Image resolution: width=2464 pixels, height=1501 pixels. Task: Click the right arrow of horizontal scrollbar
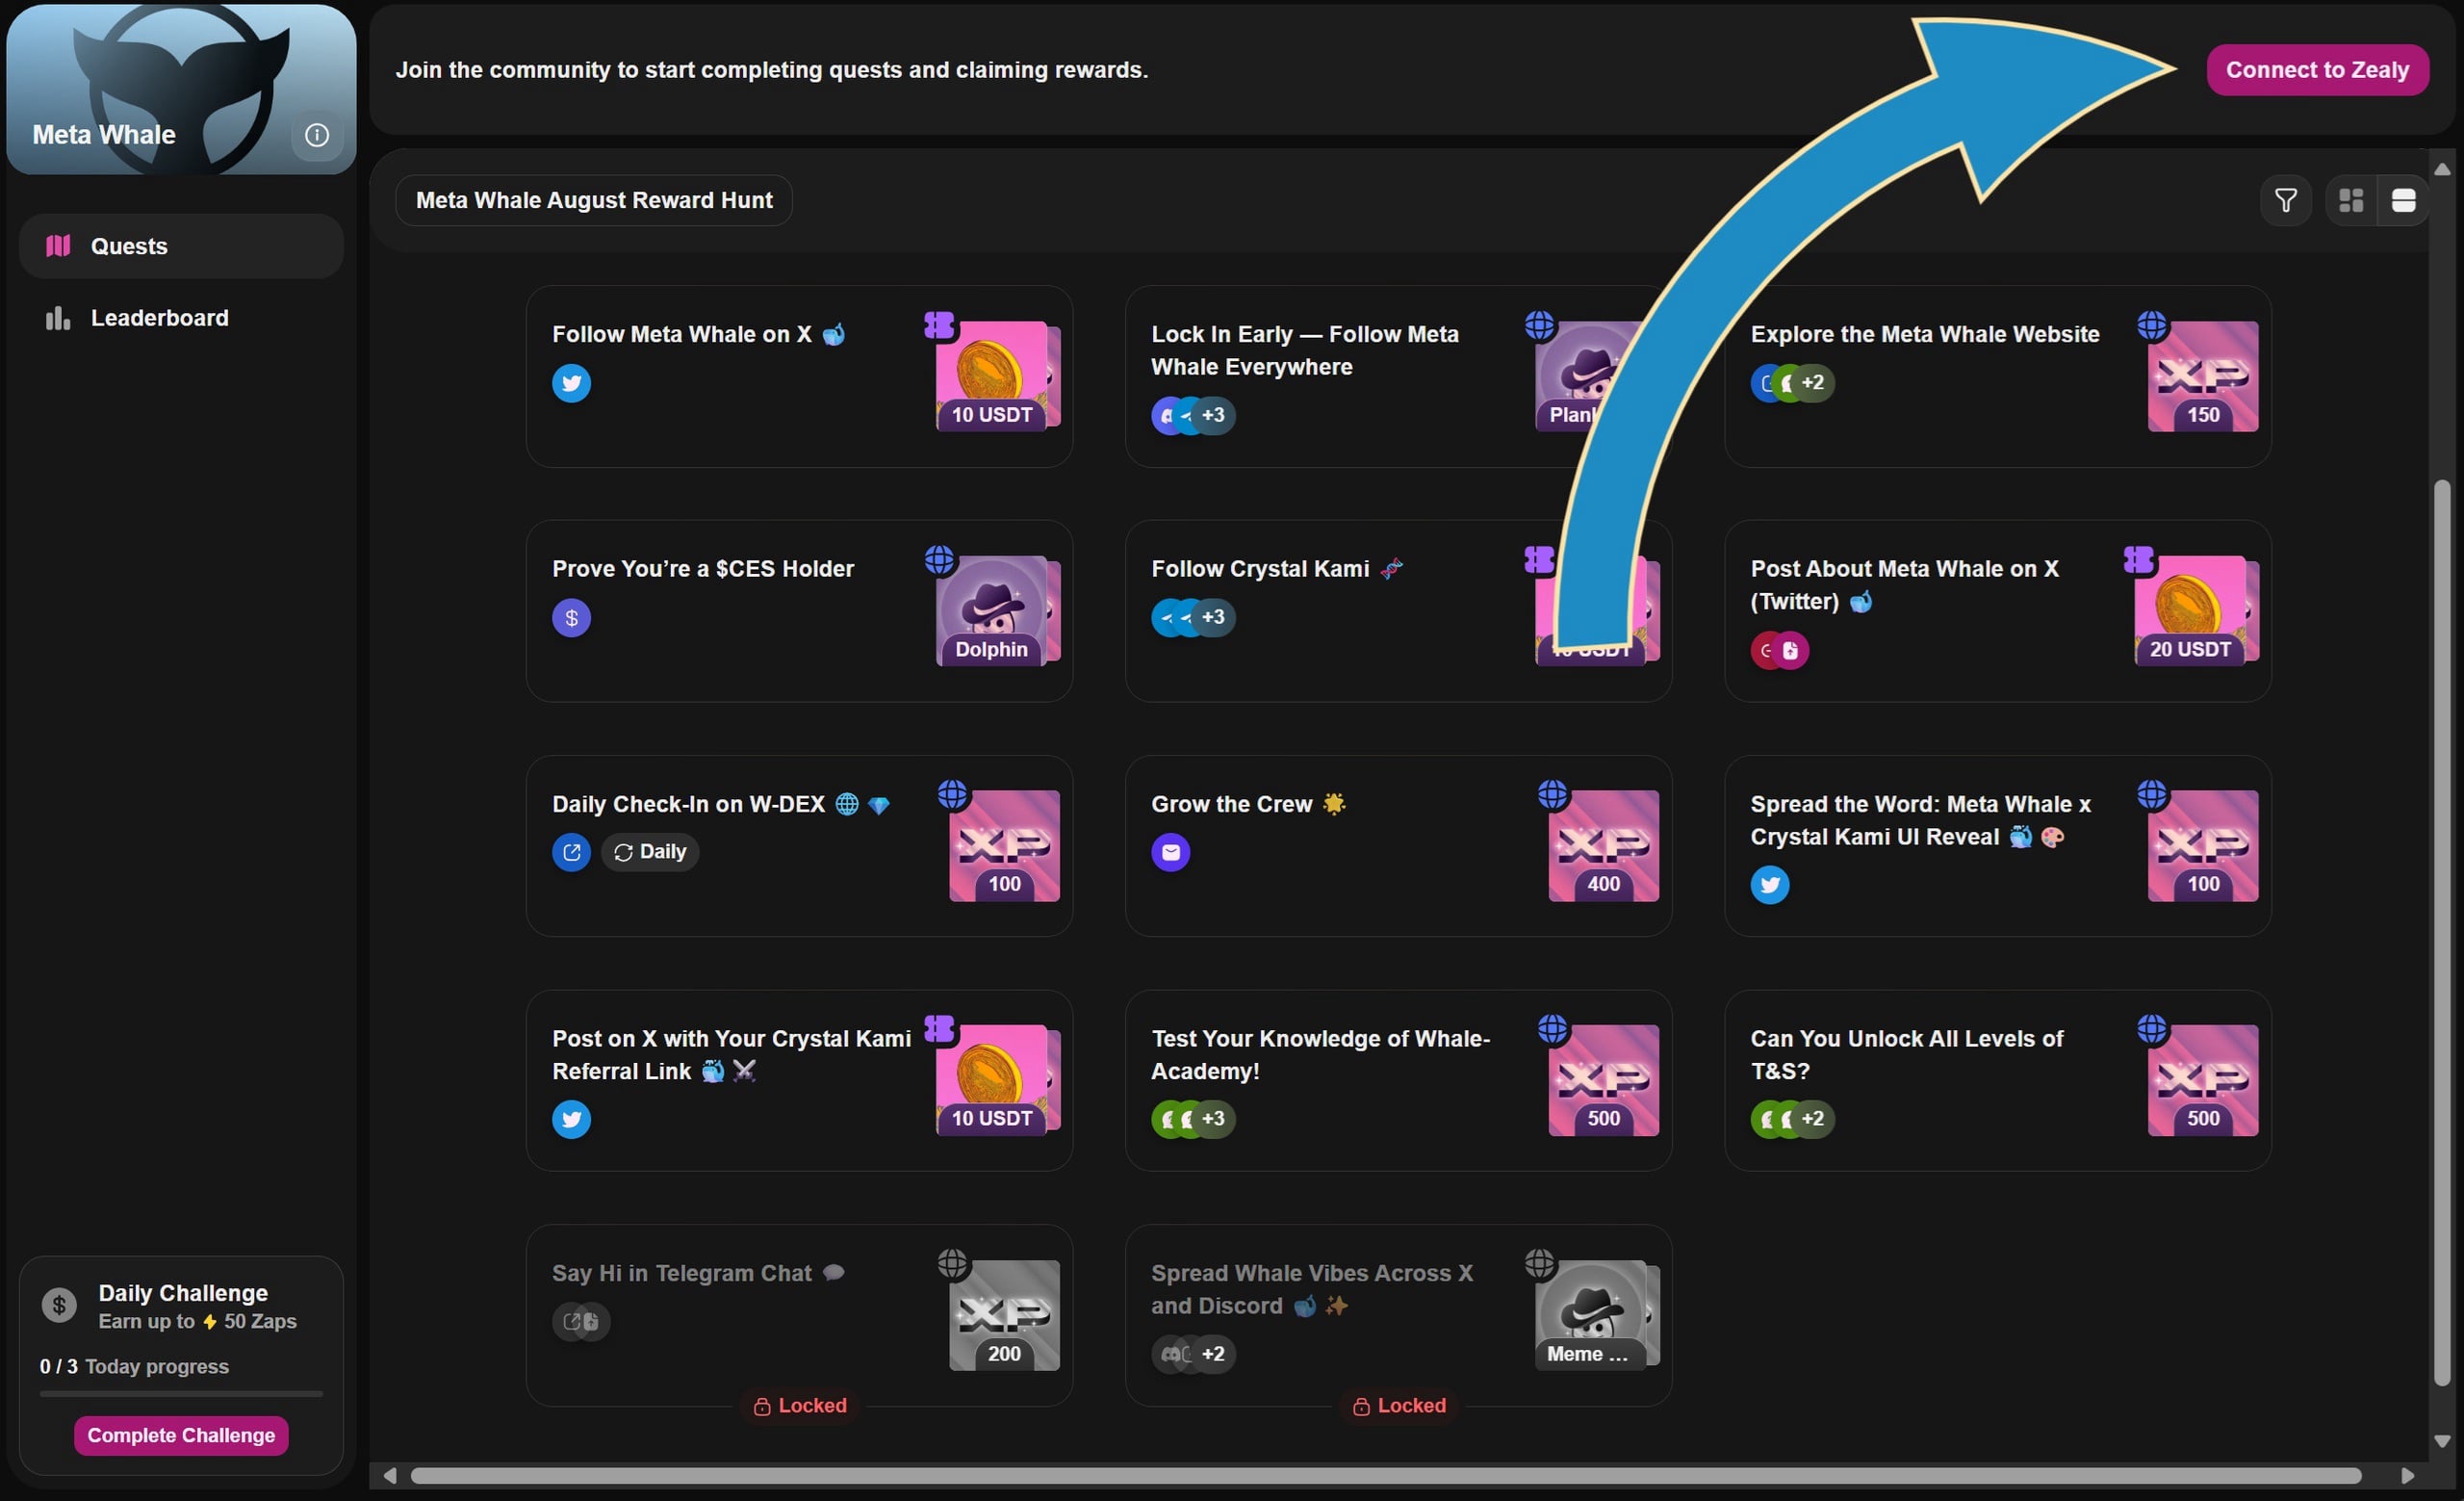(2407, 1476)
